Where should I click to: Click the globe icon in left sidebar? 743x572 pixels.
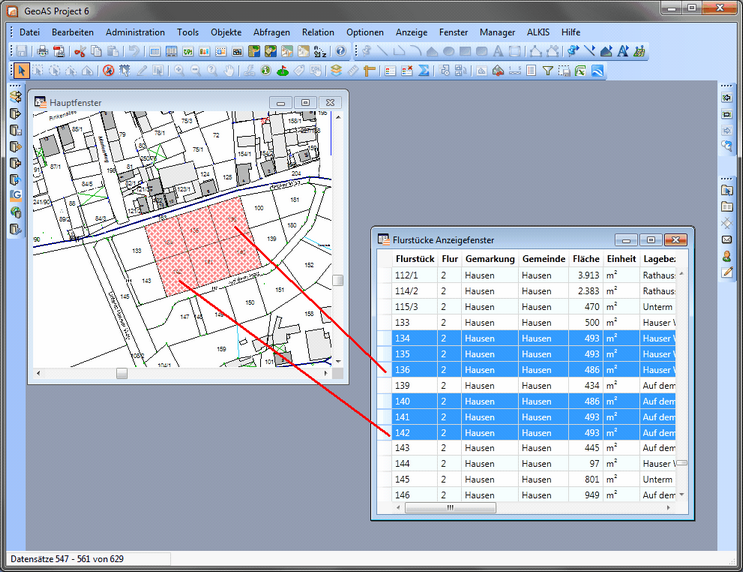(16, 212)
